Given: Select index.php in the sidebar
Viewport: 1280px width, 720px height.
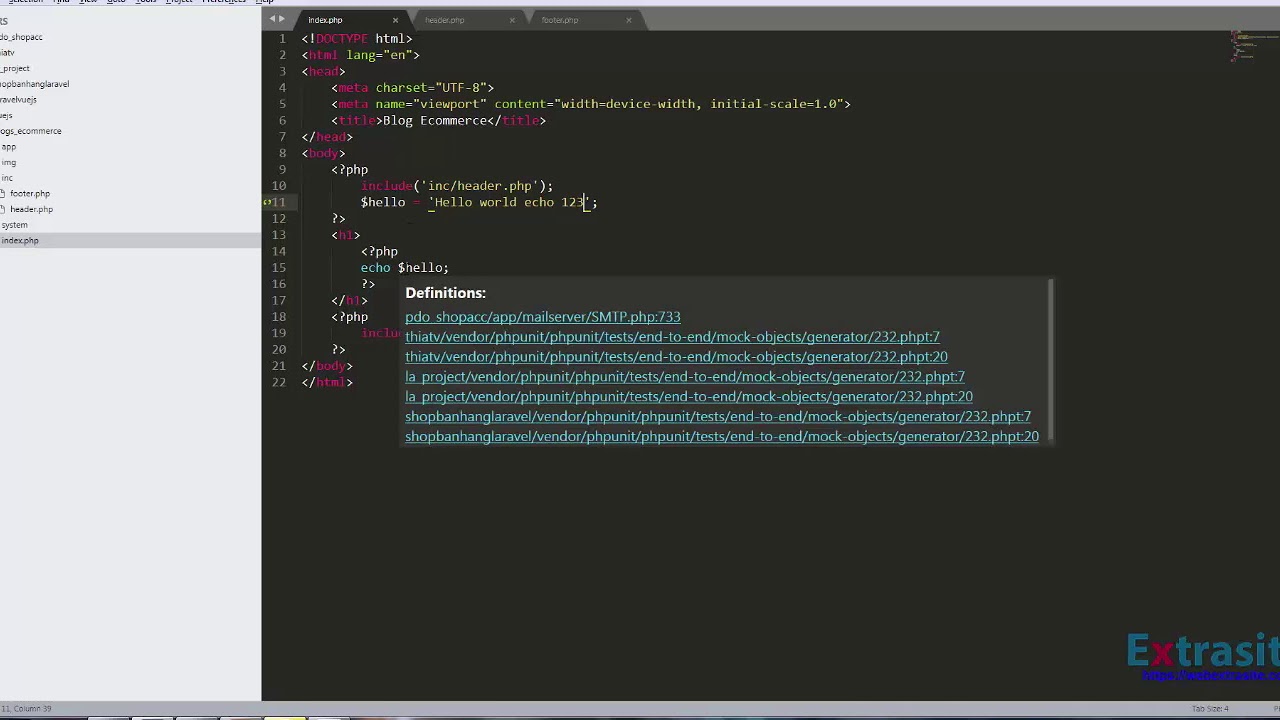Looking at the screenshot, I should pyautogui.click(x=20, y=241).
